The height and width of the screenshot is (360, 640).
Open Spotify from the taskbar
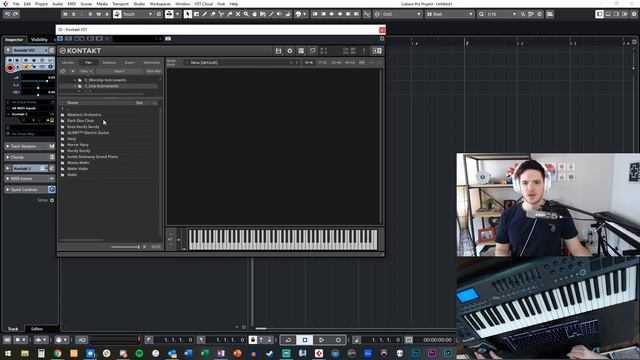(x=139, y=353)
